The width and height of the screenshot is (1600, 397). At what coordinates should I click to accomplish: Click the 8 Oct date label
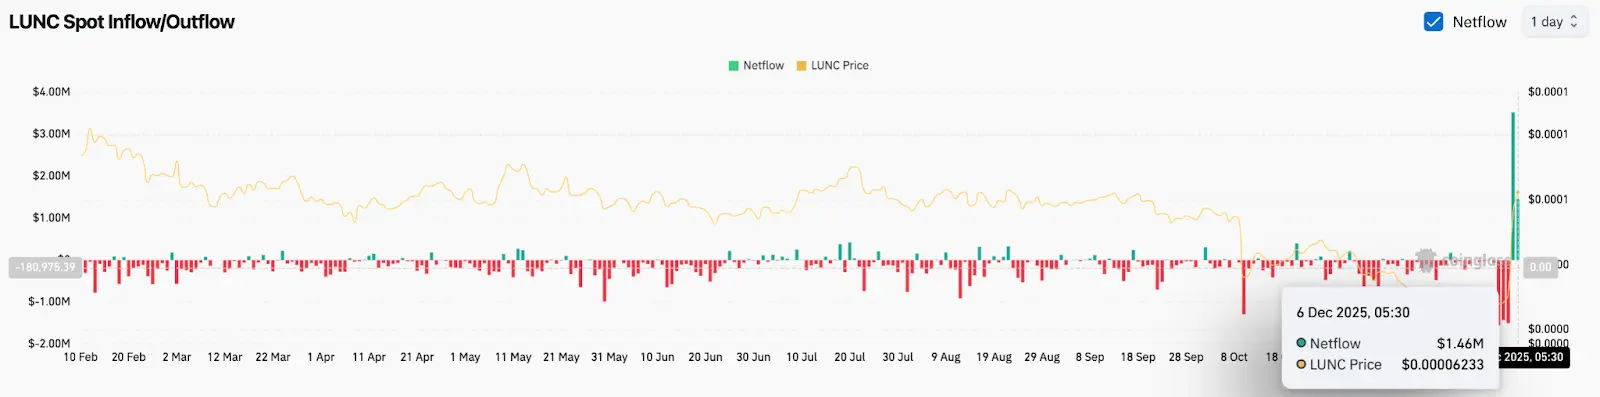click(x=1234, y=357)
